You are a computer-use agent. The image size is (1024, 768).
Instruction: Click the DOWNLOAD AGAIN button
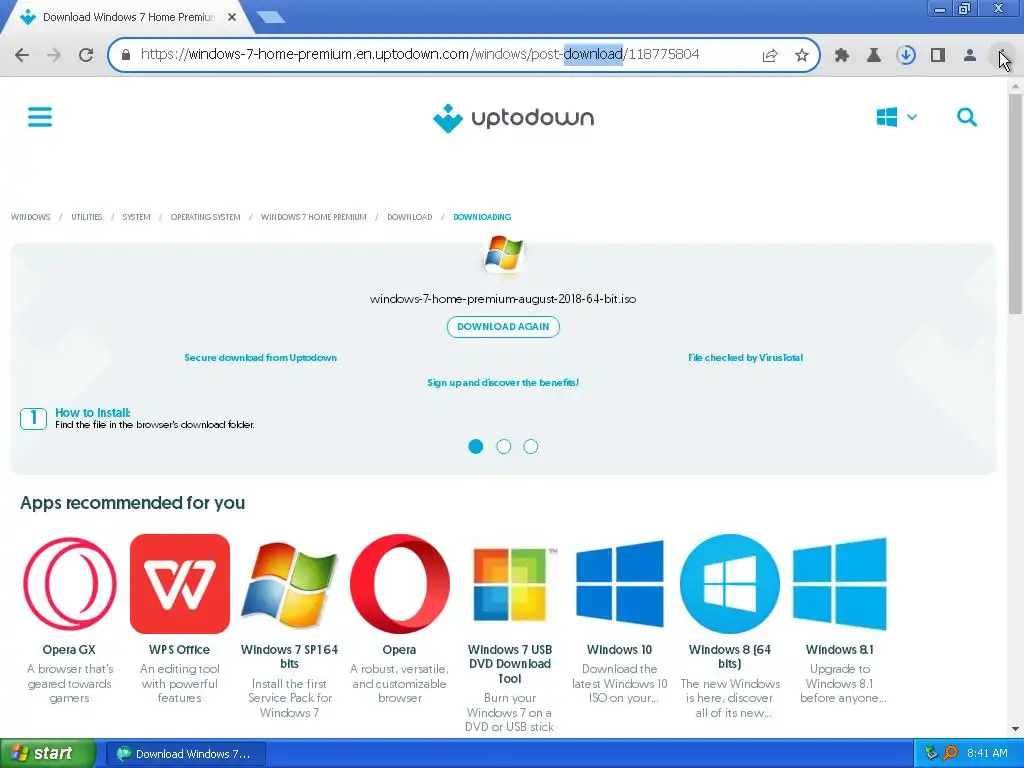tap(503, 327)
